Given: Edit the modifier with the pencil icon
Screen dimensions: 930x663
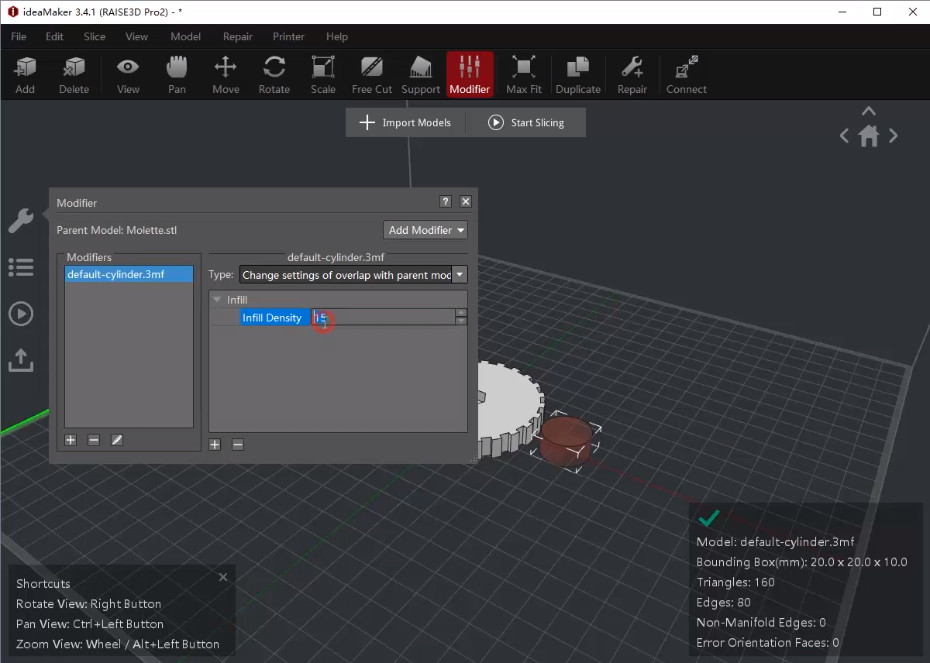Looking at the screenshot, I should (117, 440).
